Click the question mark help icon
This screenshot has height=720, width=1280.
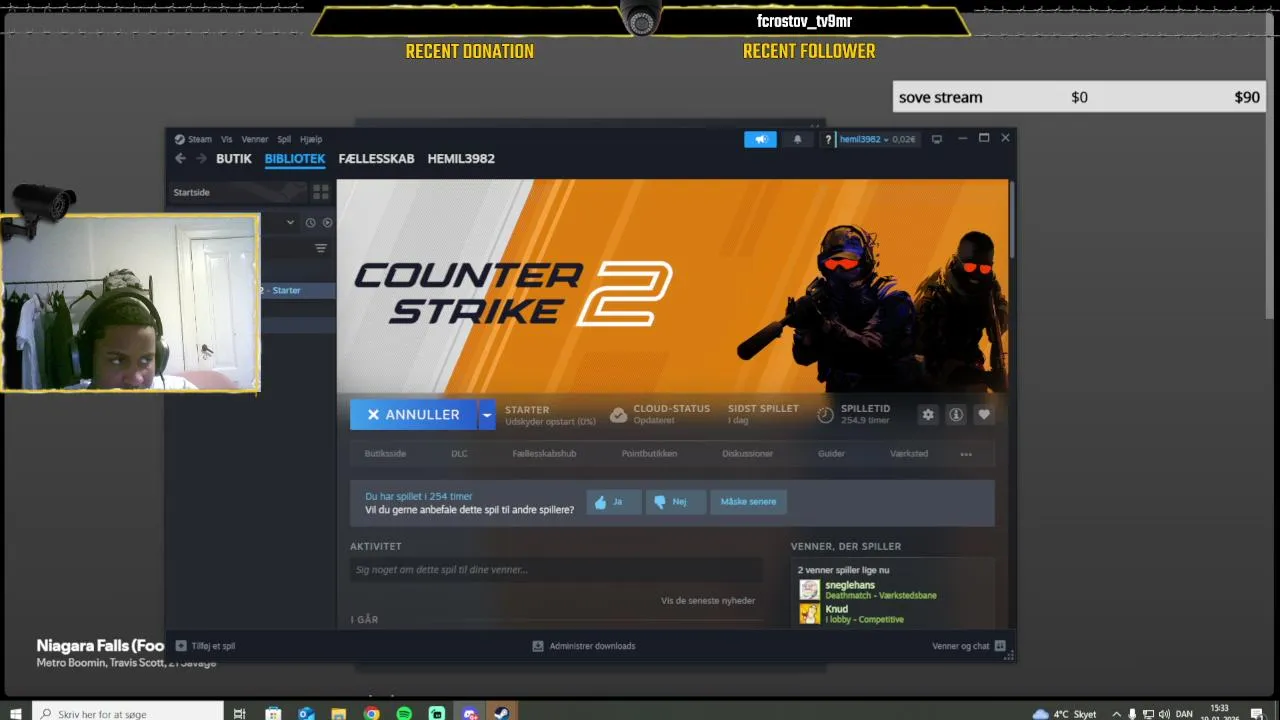point(828,139)
